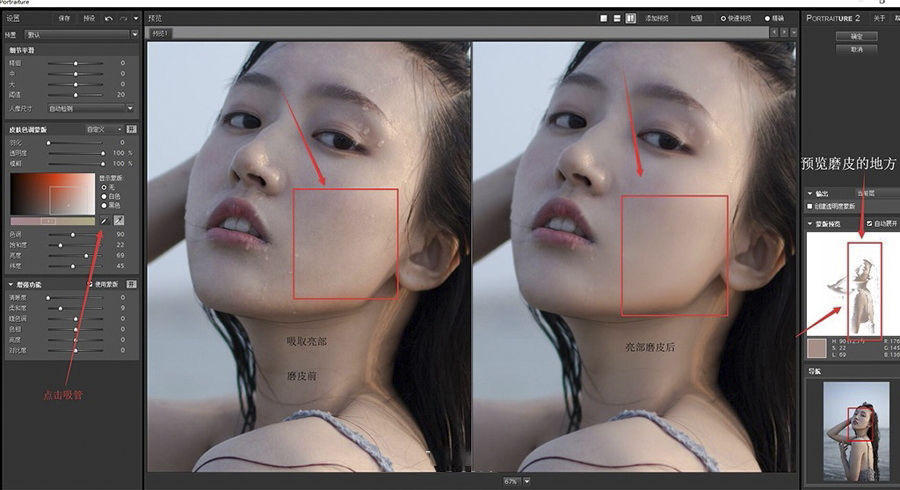Viewport: 900px width, 490px height.
Task: Click inside the skin tone color gradient picker
Action: pos(53,194)
